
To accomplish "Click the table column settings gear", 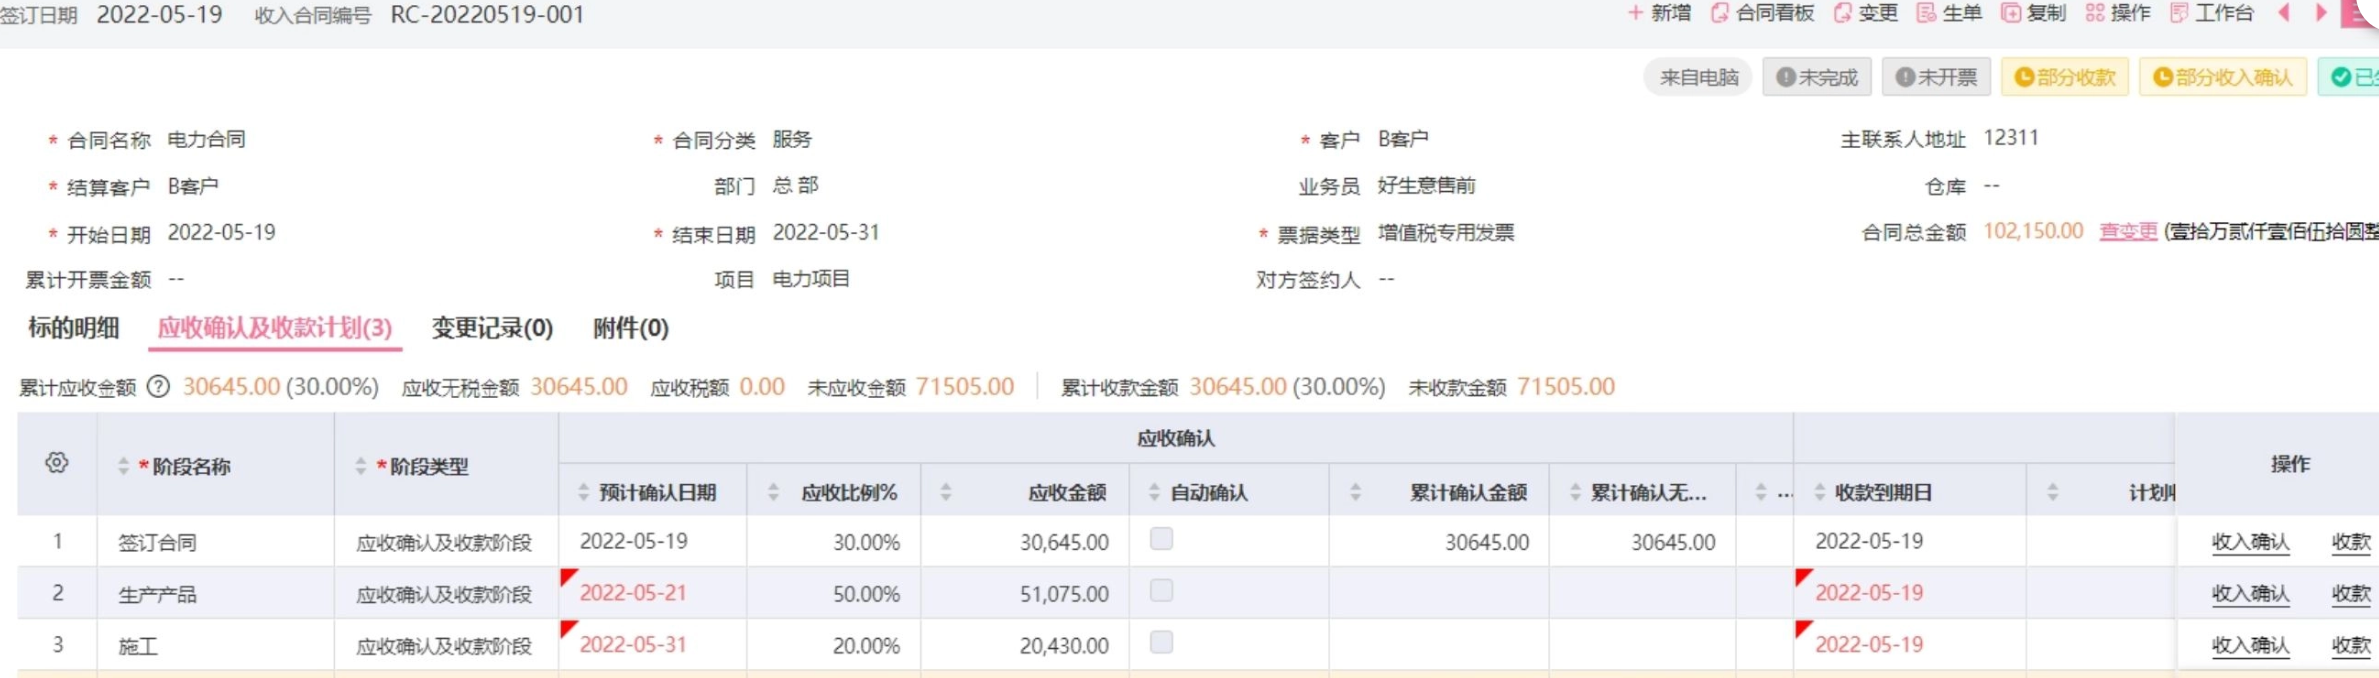I will coord(57,463).
